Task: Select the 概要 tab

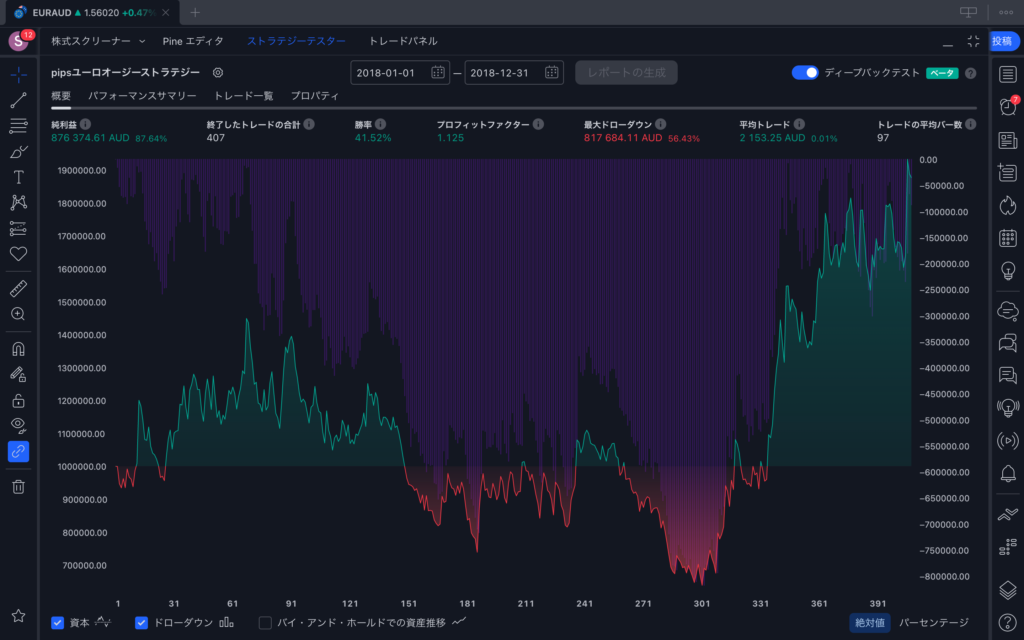Action: pos(61,95)
